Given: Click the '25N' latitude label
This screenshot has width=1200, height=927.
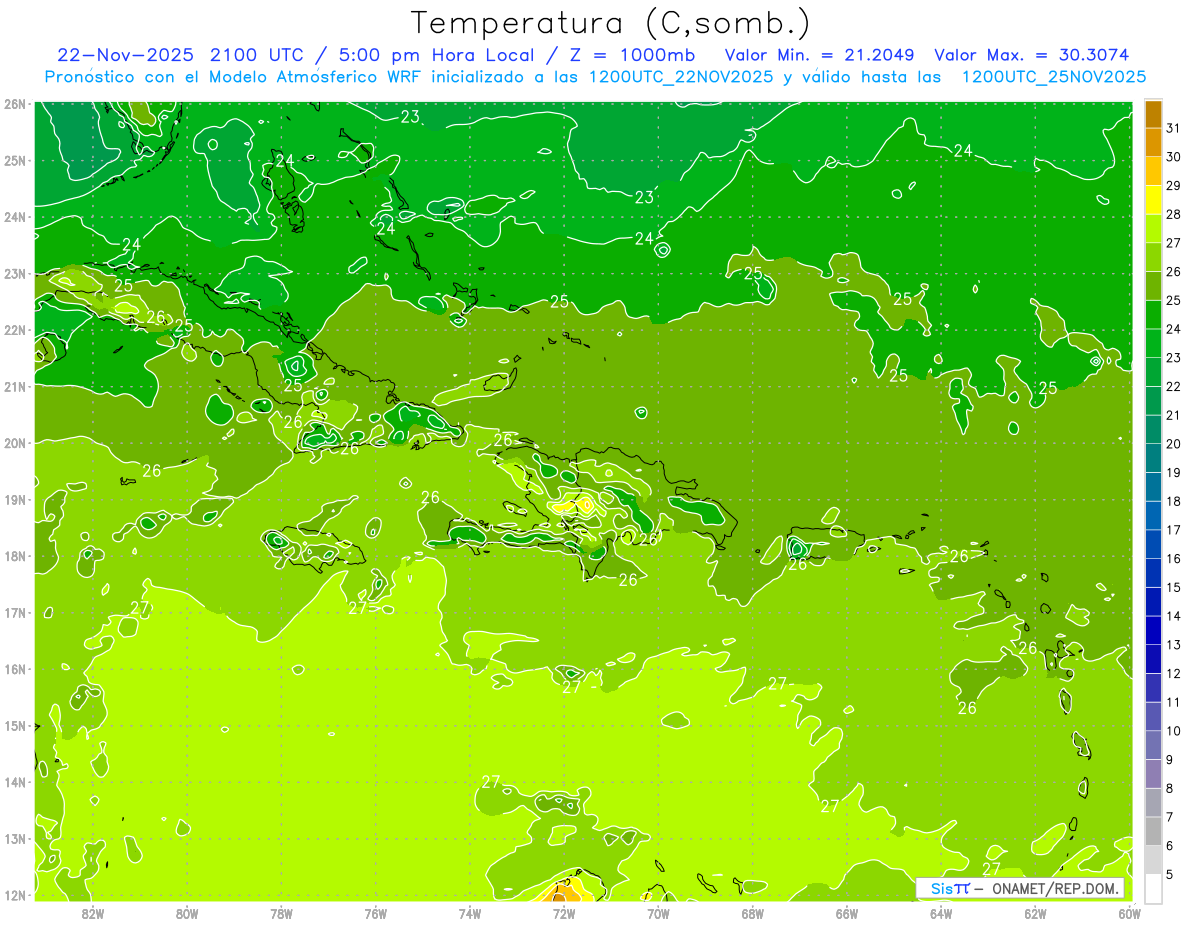Looking at the screenshot, I should click(14, 160).
